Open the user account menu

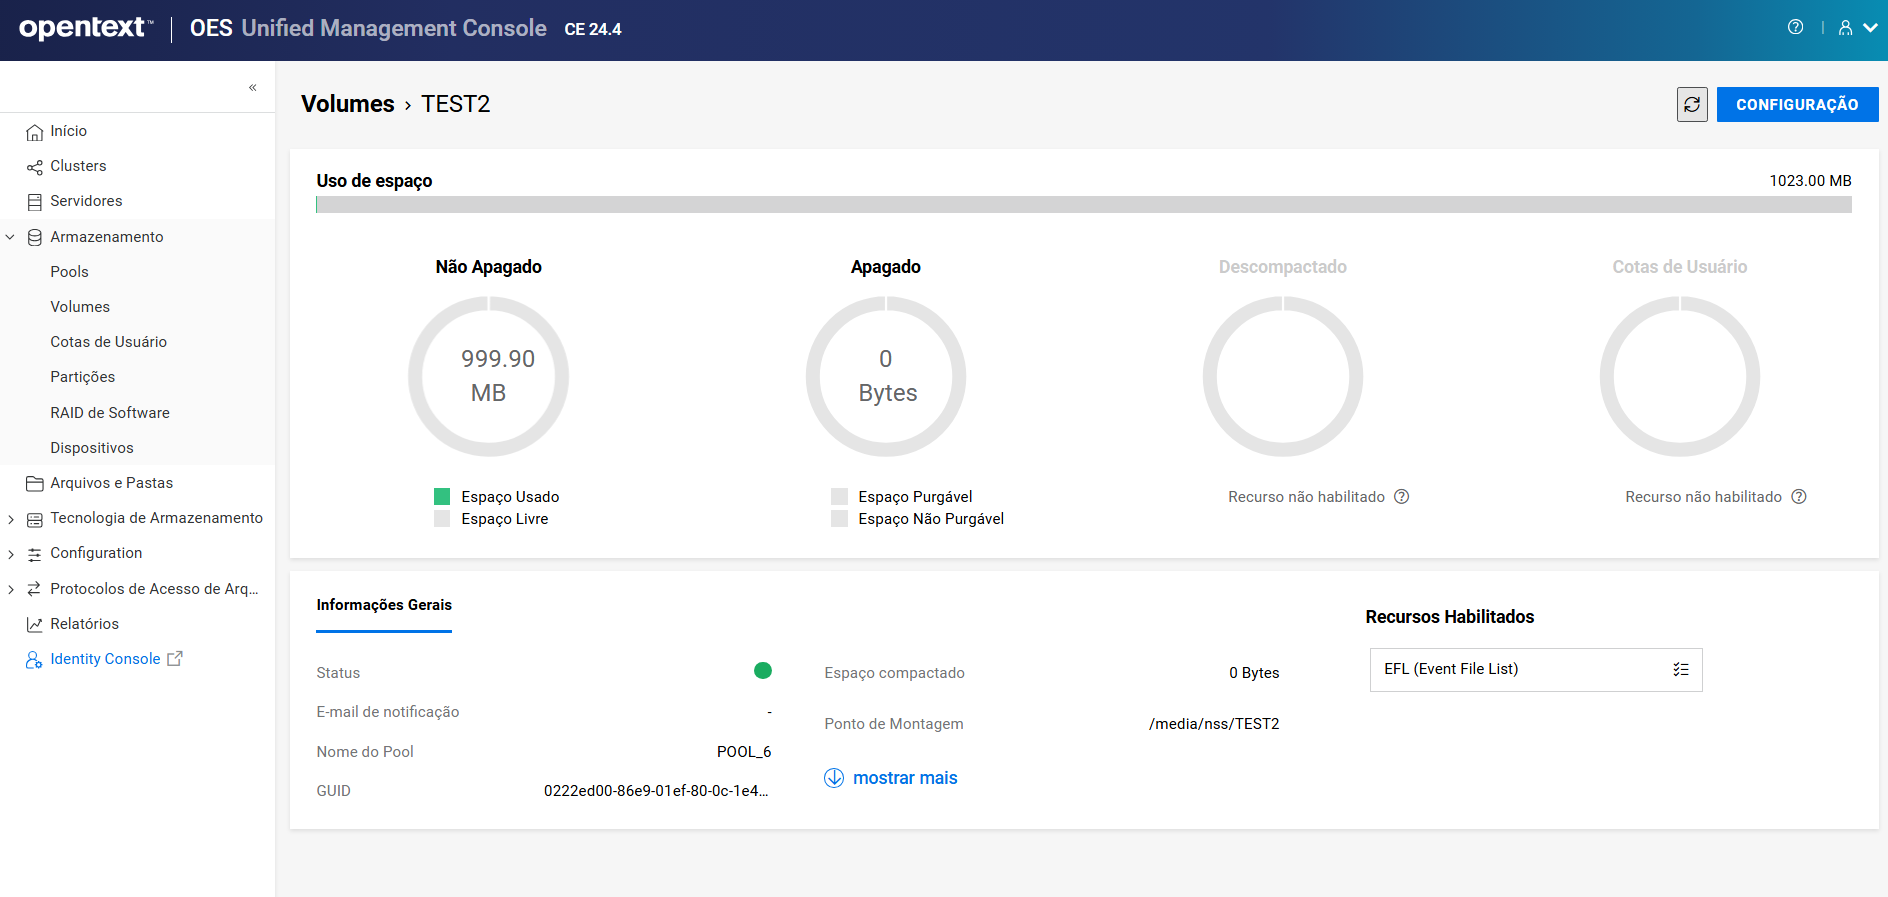point(1856,28)
